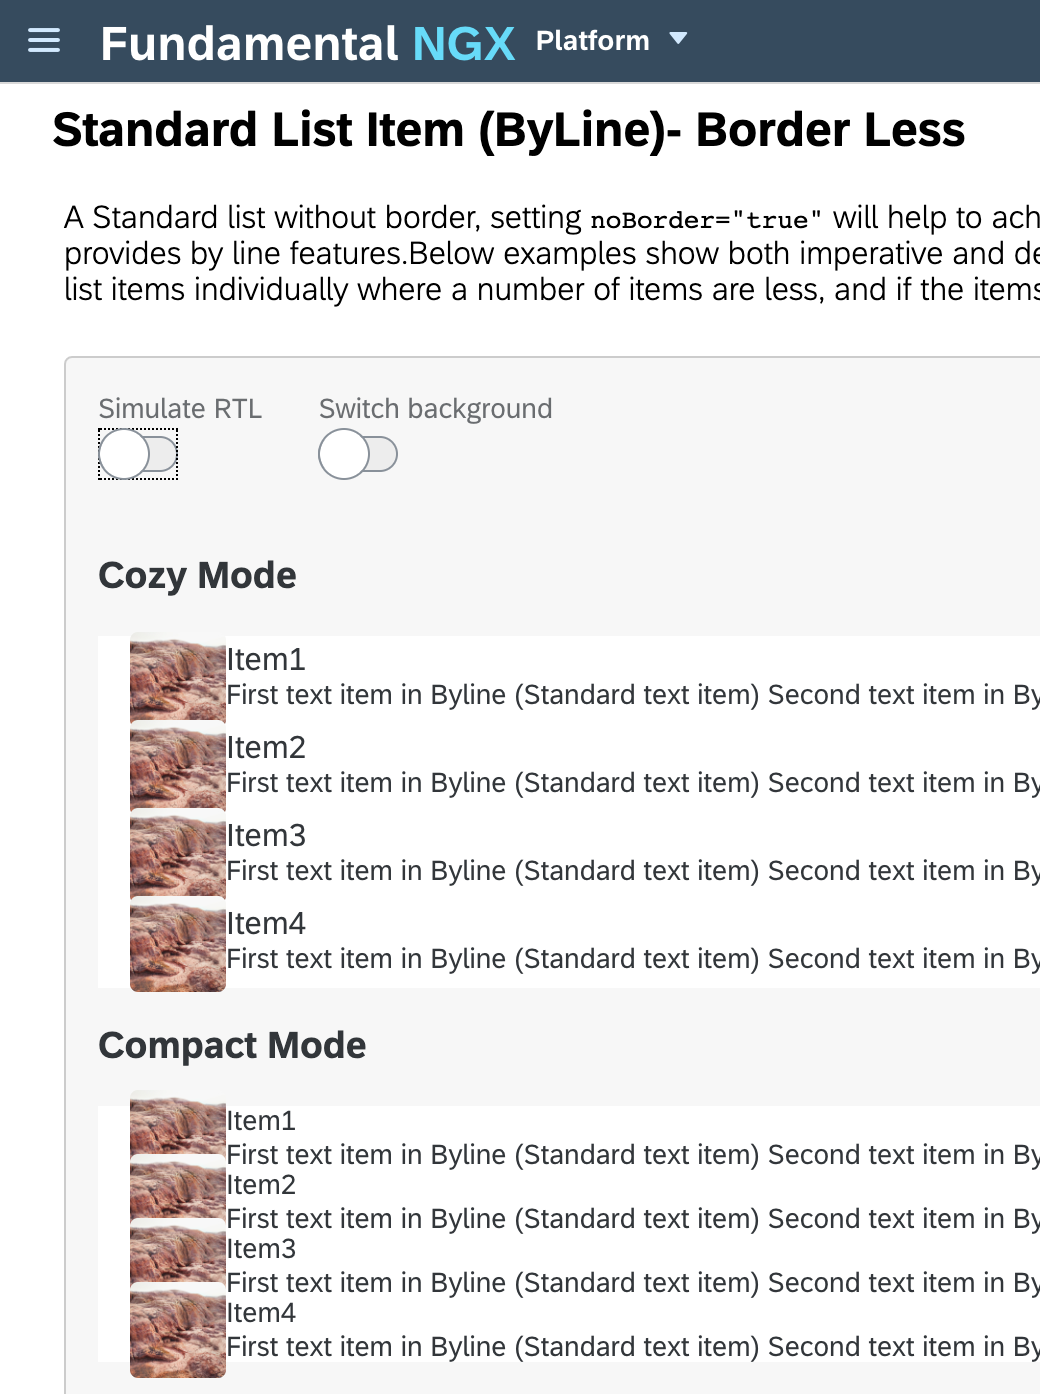Click the Platform menu label

click(592, 40)
